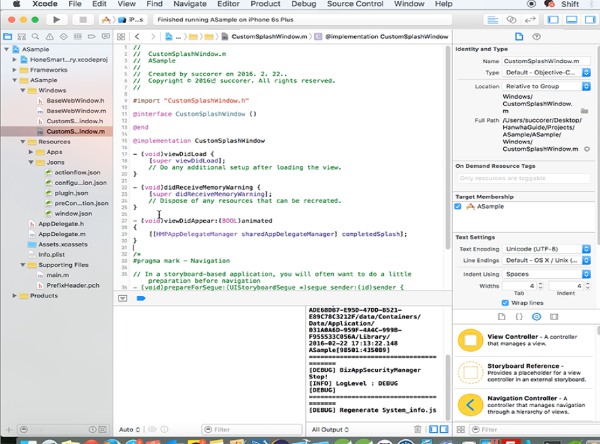Screen dimensions: 600x444
Task: Toggle the console pane
Action: pos(444,429)
